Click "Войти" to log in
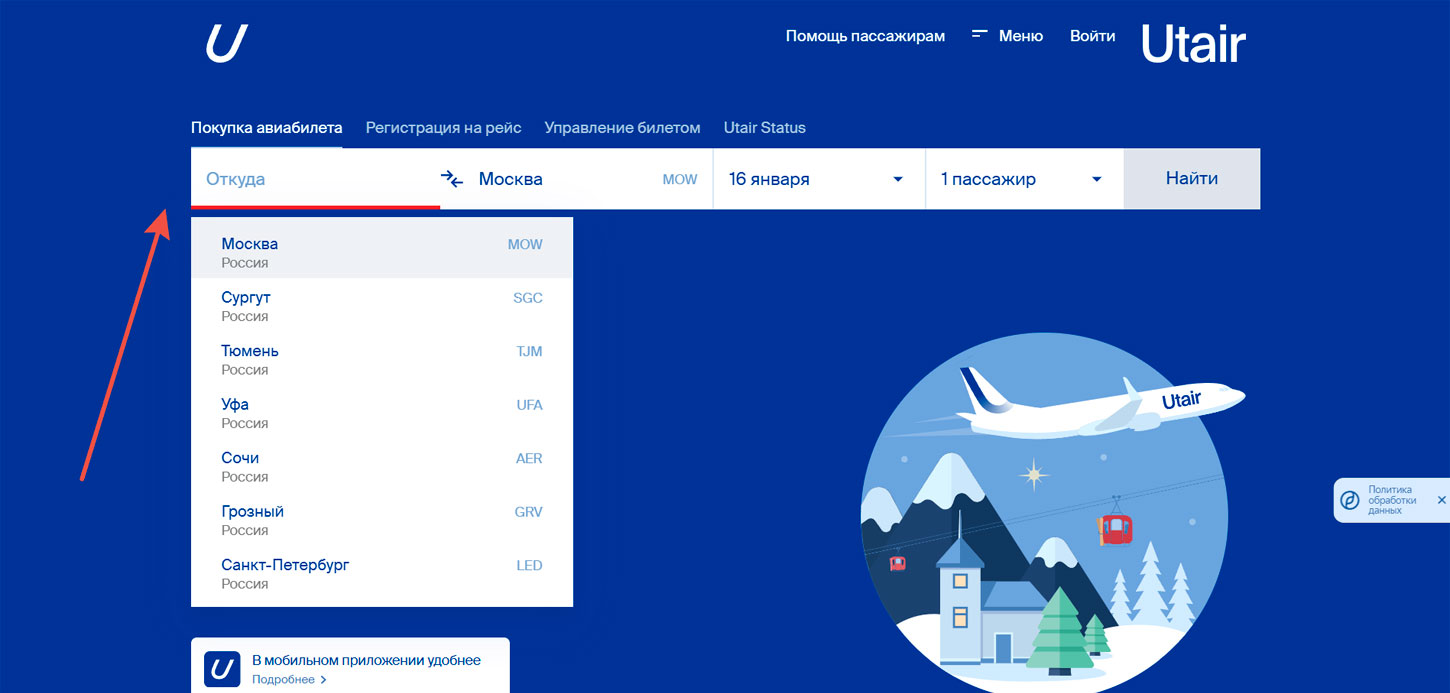Screen dimensions: 1450x693 coord(1092,35)
